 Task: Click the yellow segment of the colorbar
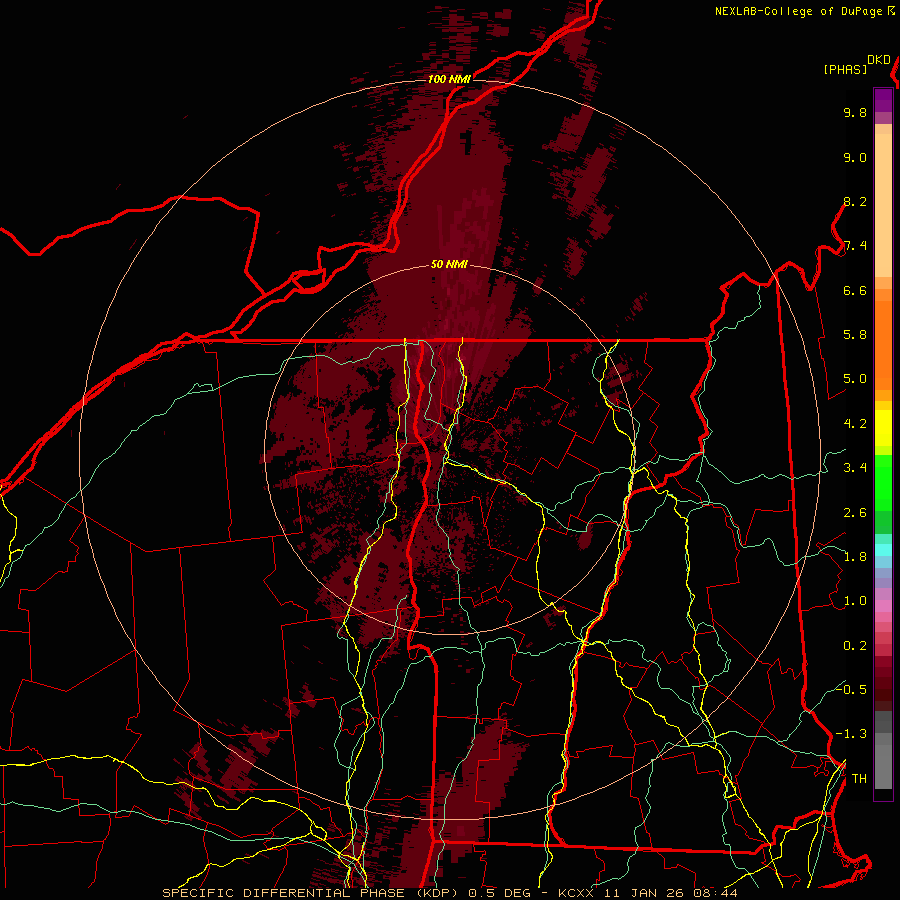tap(883, 428)
